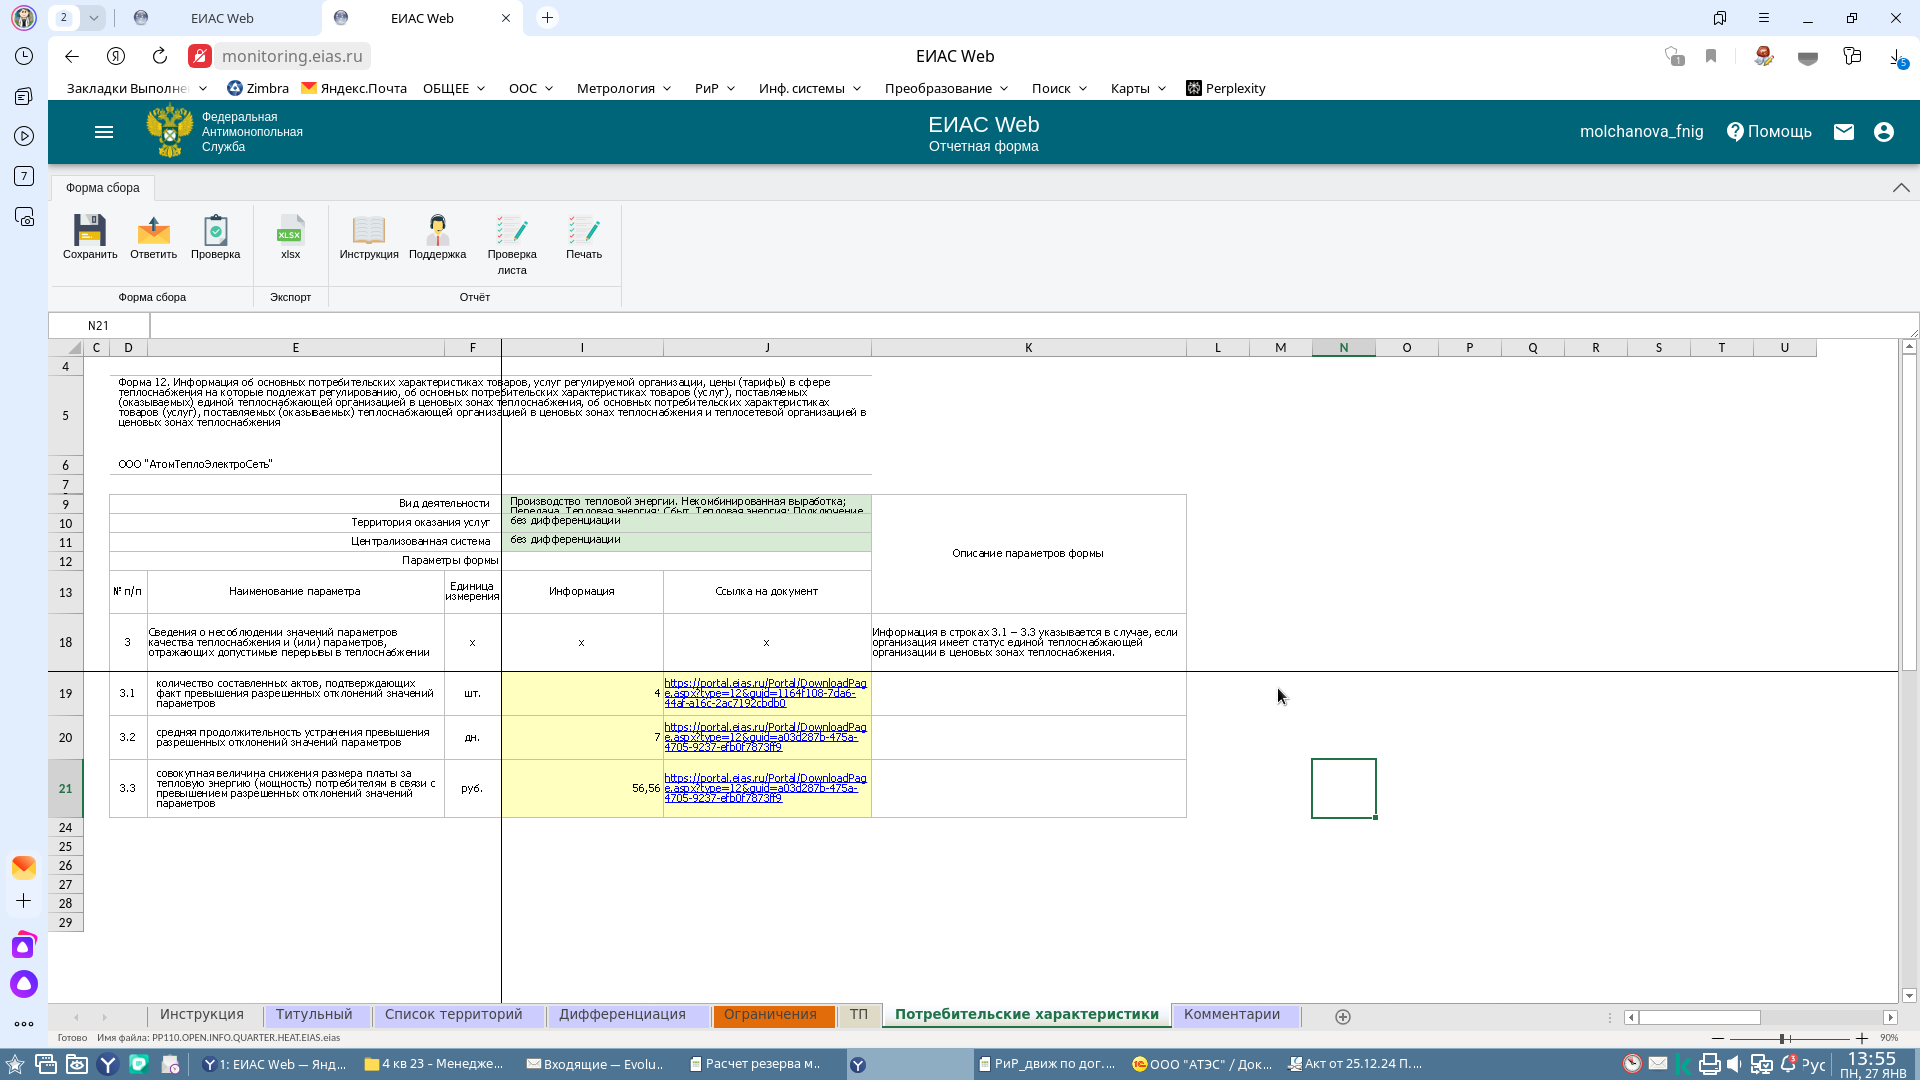Viewport: 1920px width, 1080px height.
Task: Open history clock icon in sidebar
Action: point(24,56)
